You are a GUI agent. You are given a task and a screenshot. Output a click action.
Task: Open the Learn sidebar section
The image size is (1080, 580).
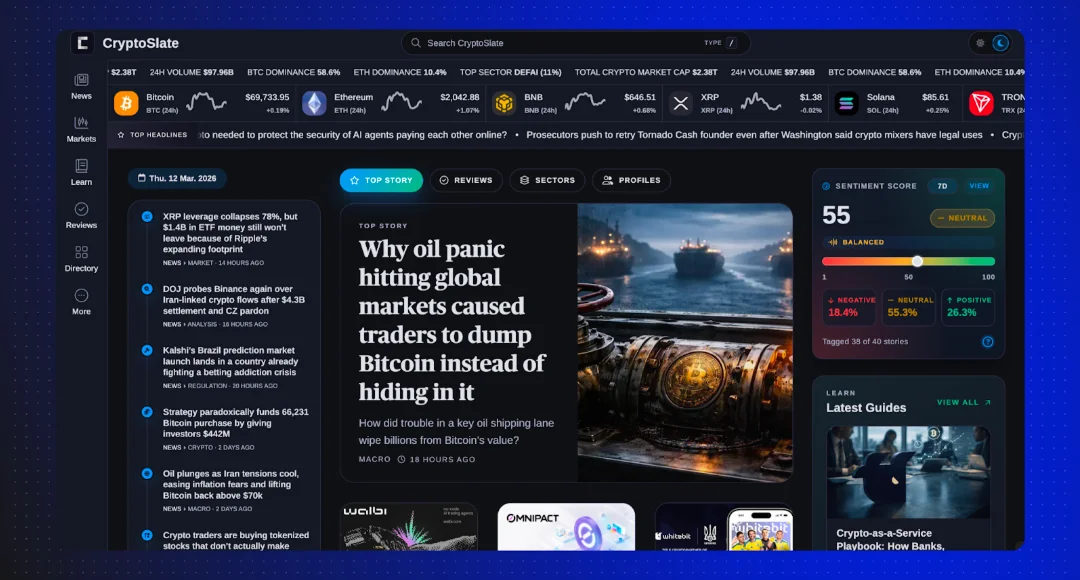pyautogui.click(x=81, y=173)
